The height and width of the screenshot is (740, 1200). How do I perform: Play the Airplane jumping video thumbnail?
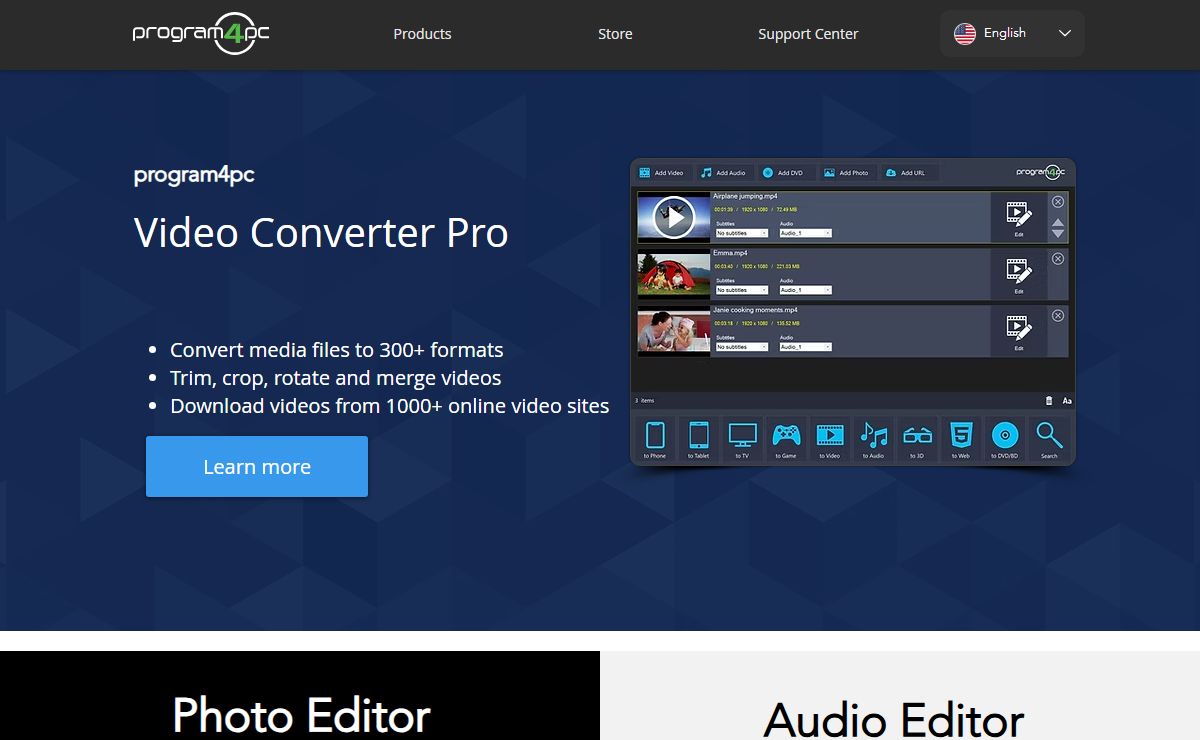[x=675, y=217]
